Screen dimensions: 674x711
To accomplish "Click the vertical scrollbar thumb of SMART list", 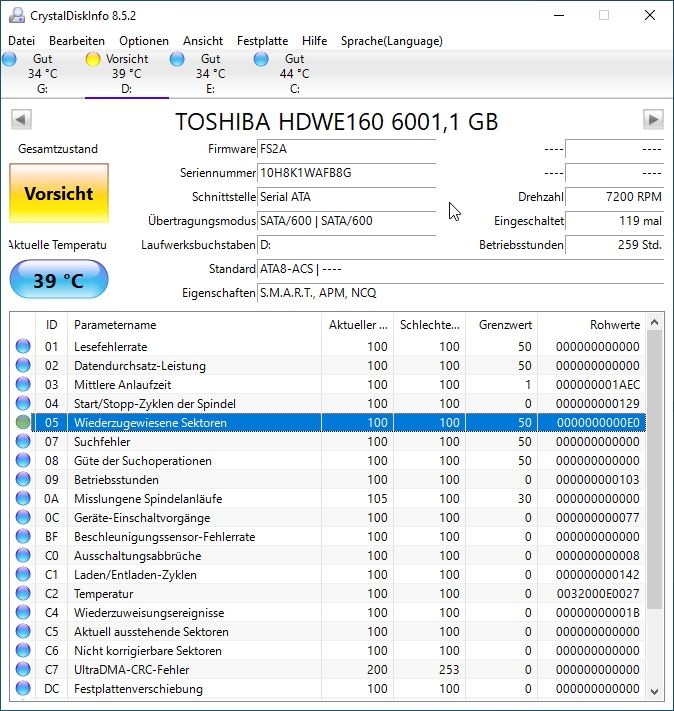I will tap(654, 469).
